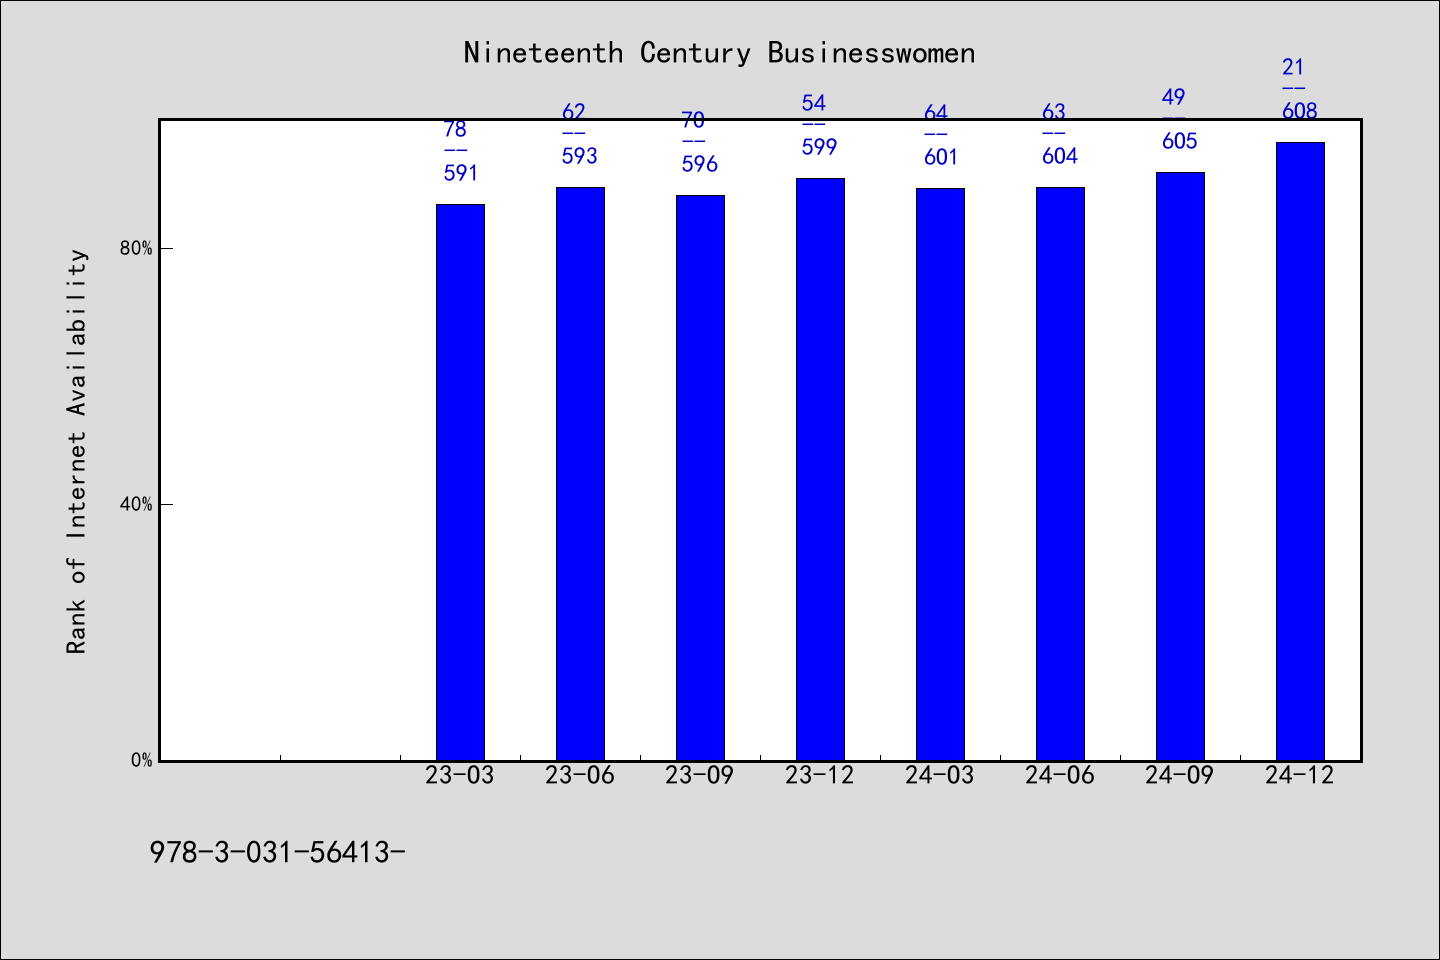The width and height of the screenshot is (1440, 960).
Task: Click the rank number 63 above 604
Action: [x=1054, y=112]
